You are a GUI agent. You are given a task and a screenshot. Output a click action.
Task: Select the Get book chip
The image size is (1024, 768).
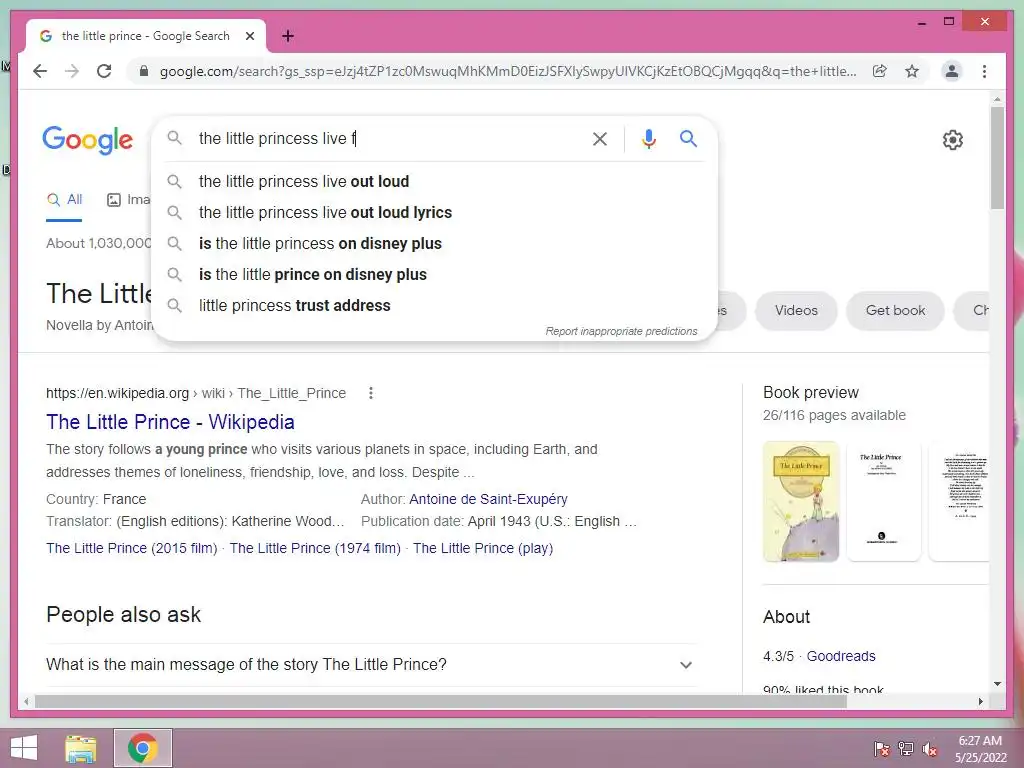click(x=895, y=311)
